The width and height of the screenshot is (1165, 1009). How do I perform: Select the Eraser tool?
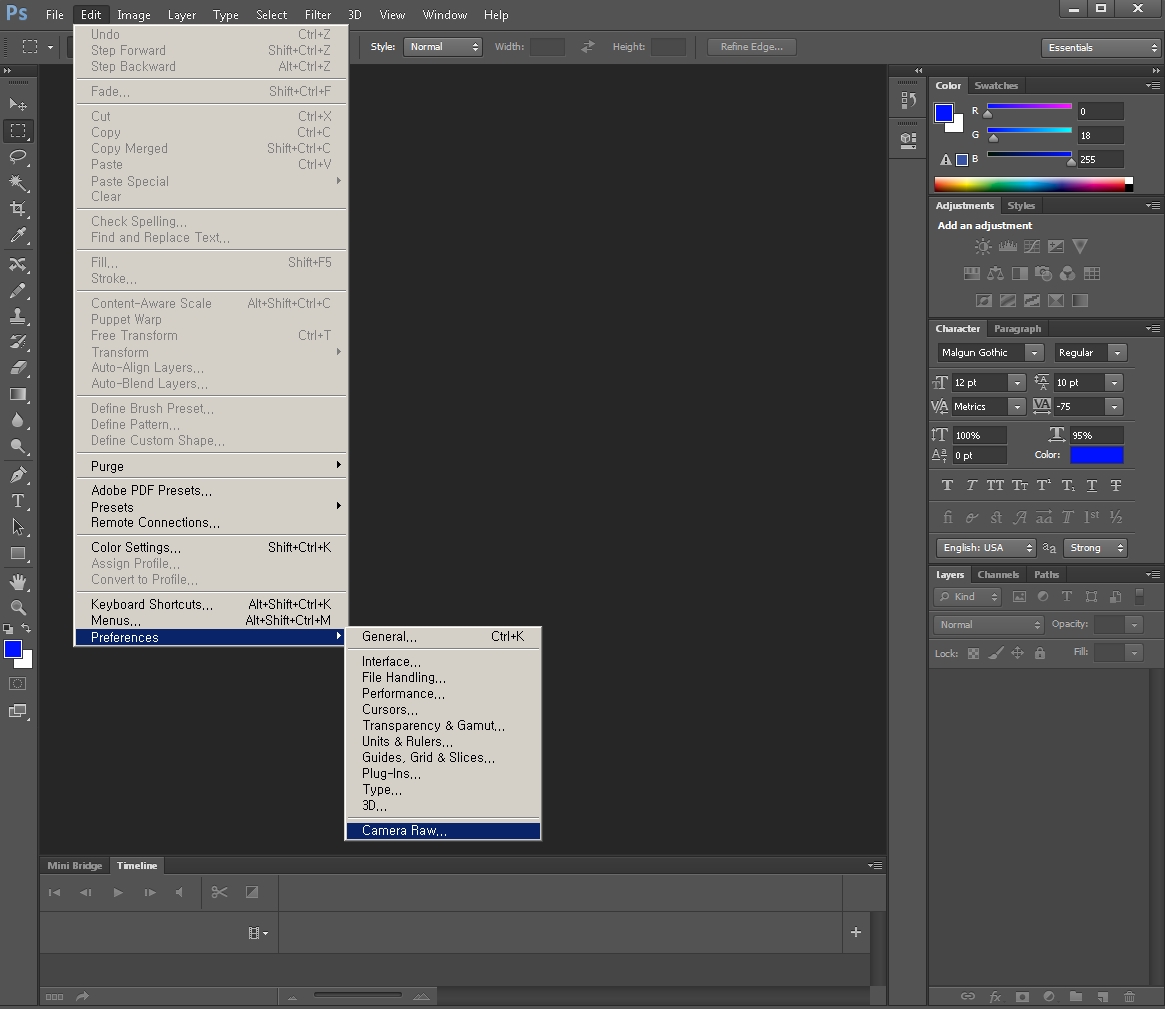point(18,368)
